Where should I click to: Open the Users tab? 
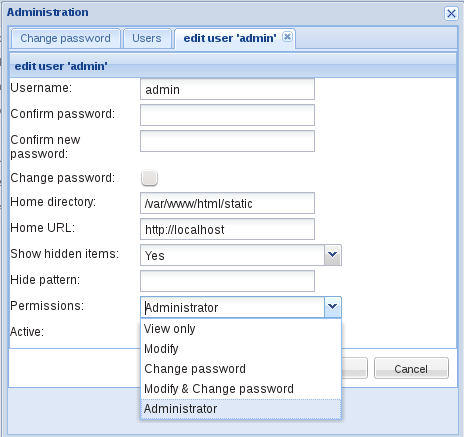point(147,39)
